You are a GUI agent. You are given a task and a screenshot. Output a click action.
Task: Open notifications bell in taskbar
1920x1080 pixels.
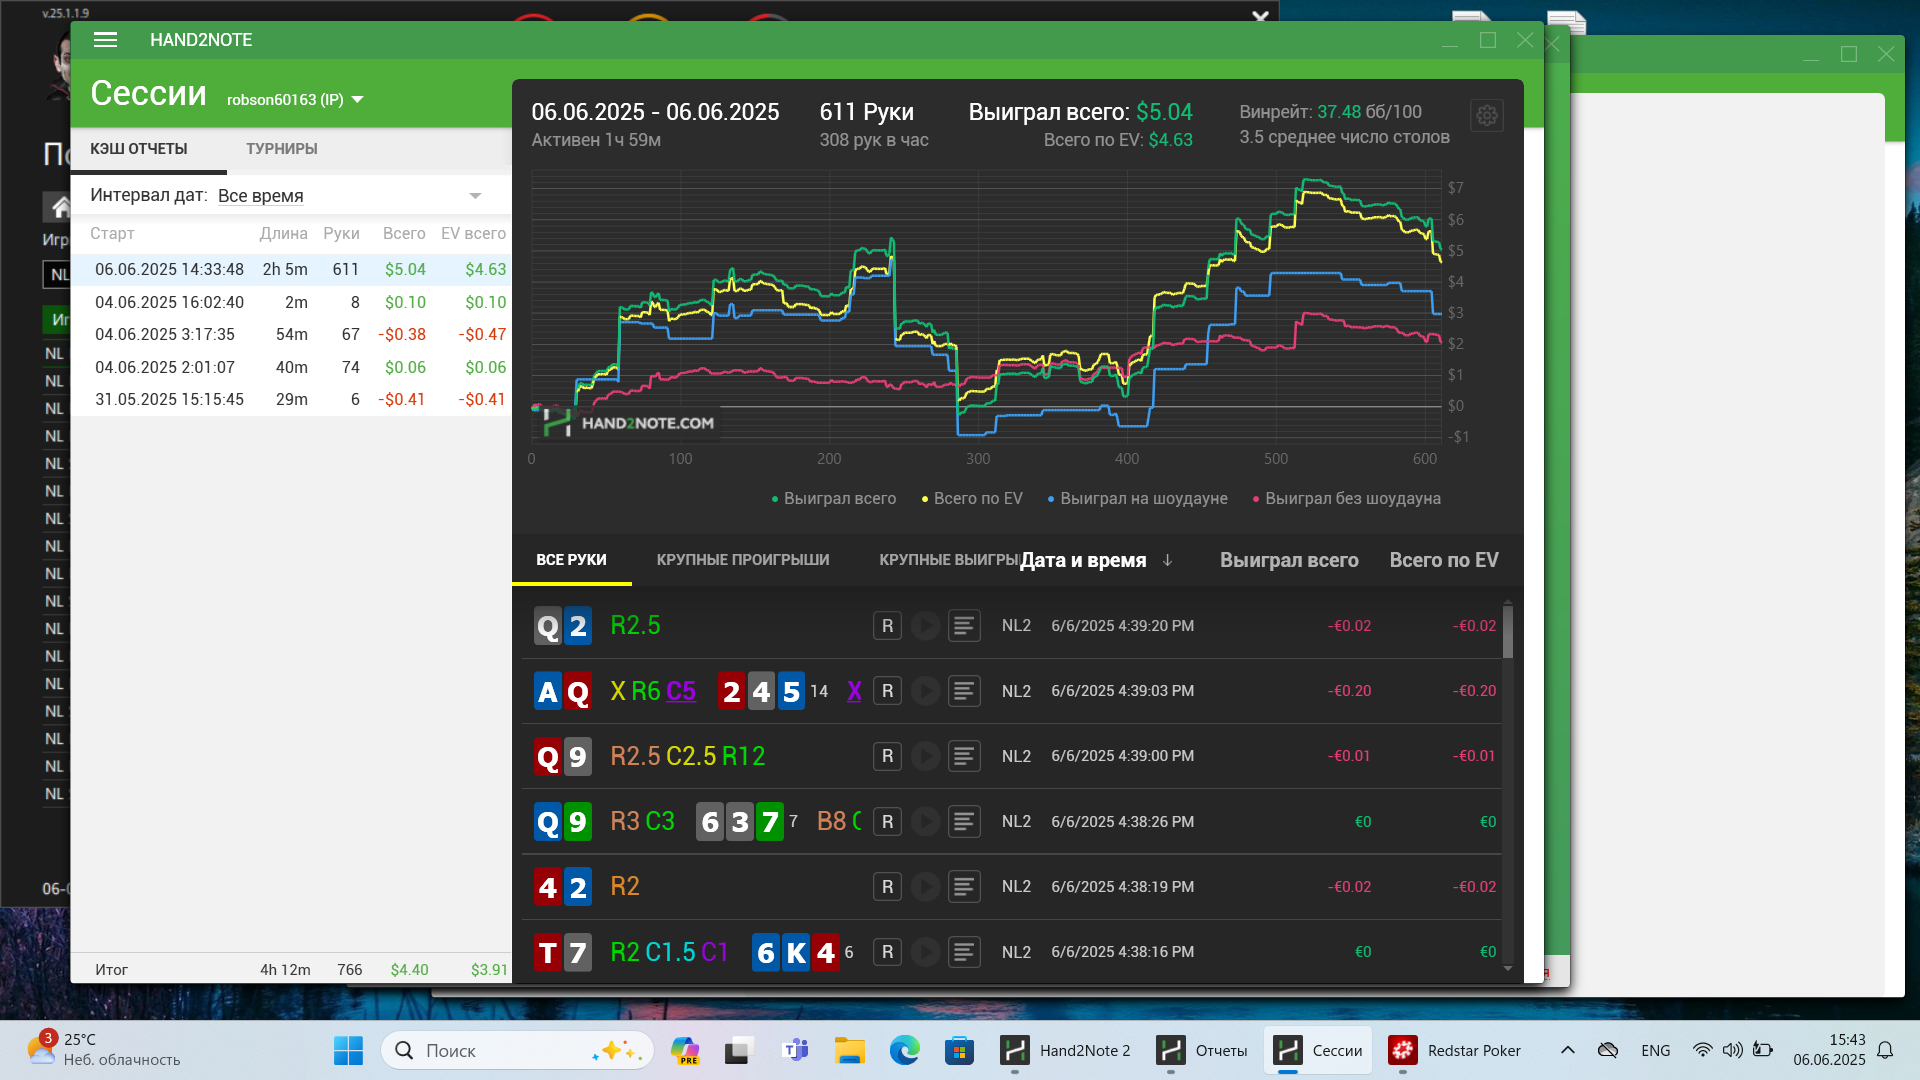(x=1885, y=1050)
